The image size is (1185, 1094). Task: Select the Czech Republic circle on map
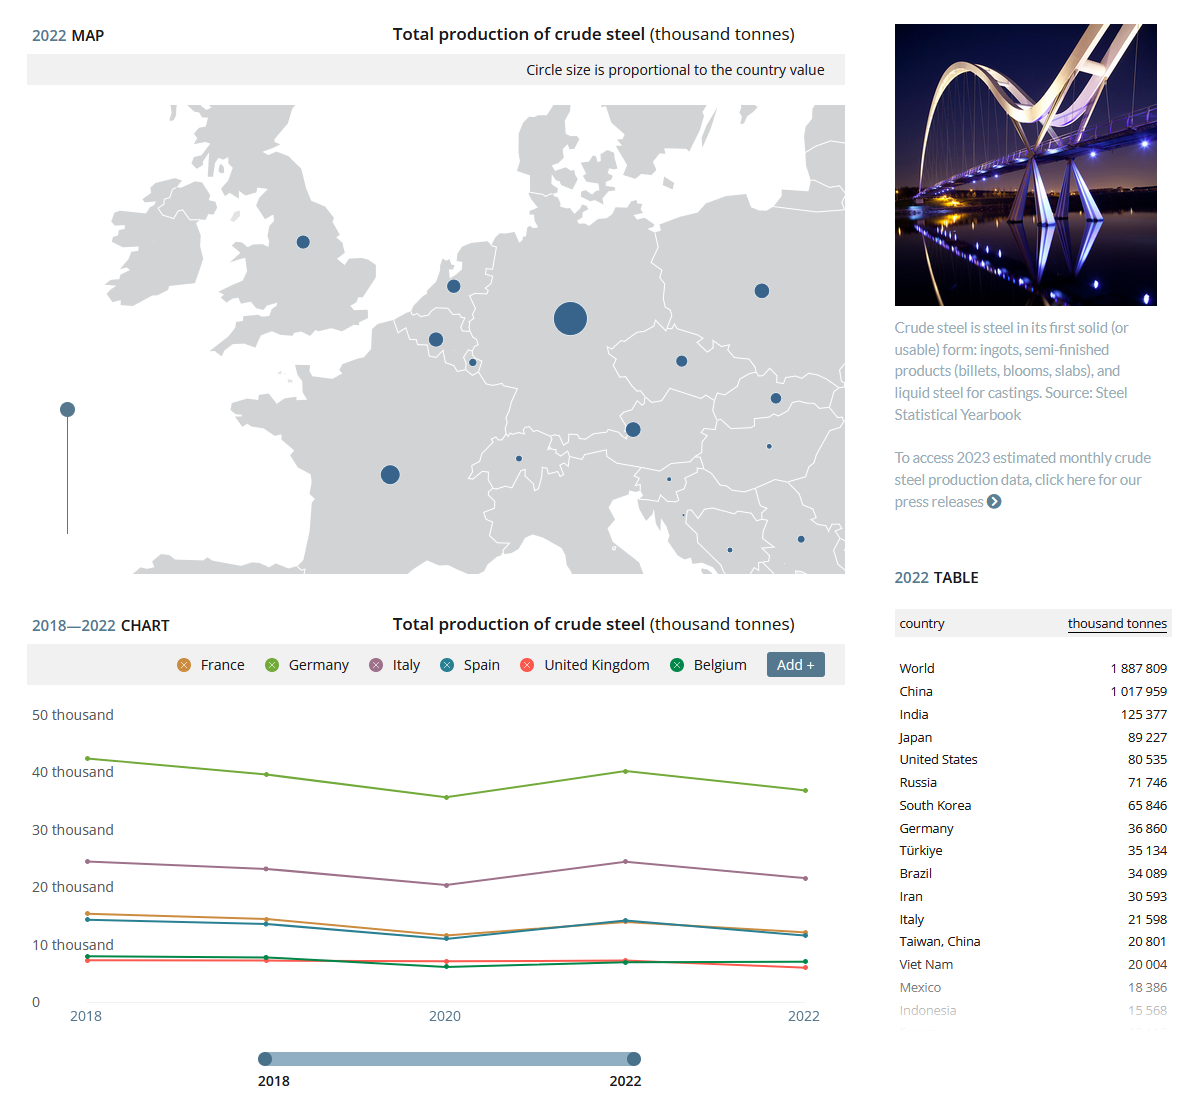(682, 361)
